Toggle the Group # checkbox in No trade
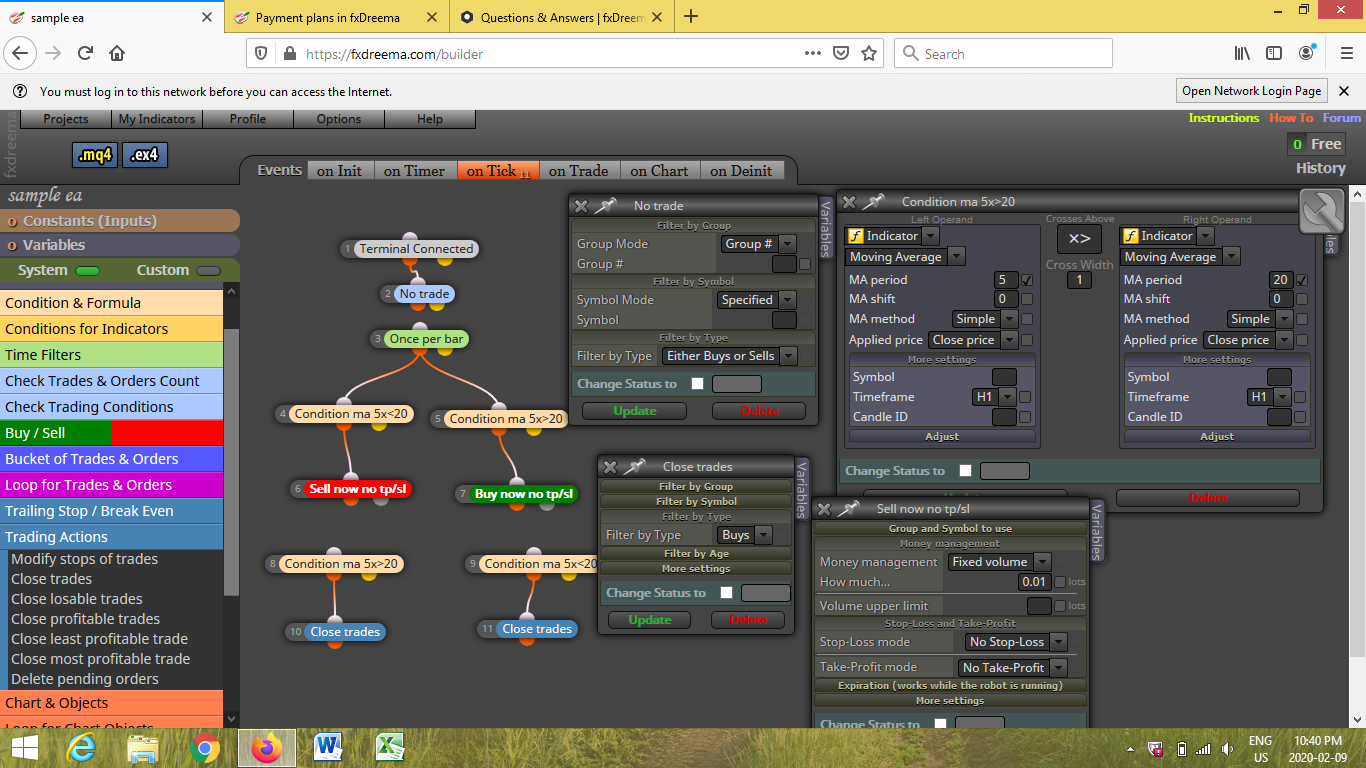The image size is (1366, 768). pos(805,264)
